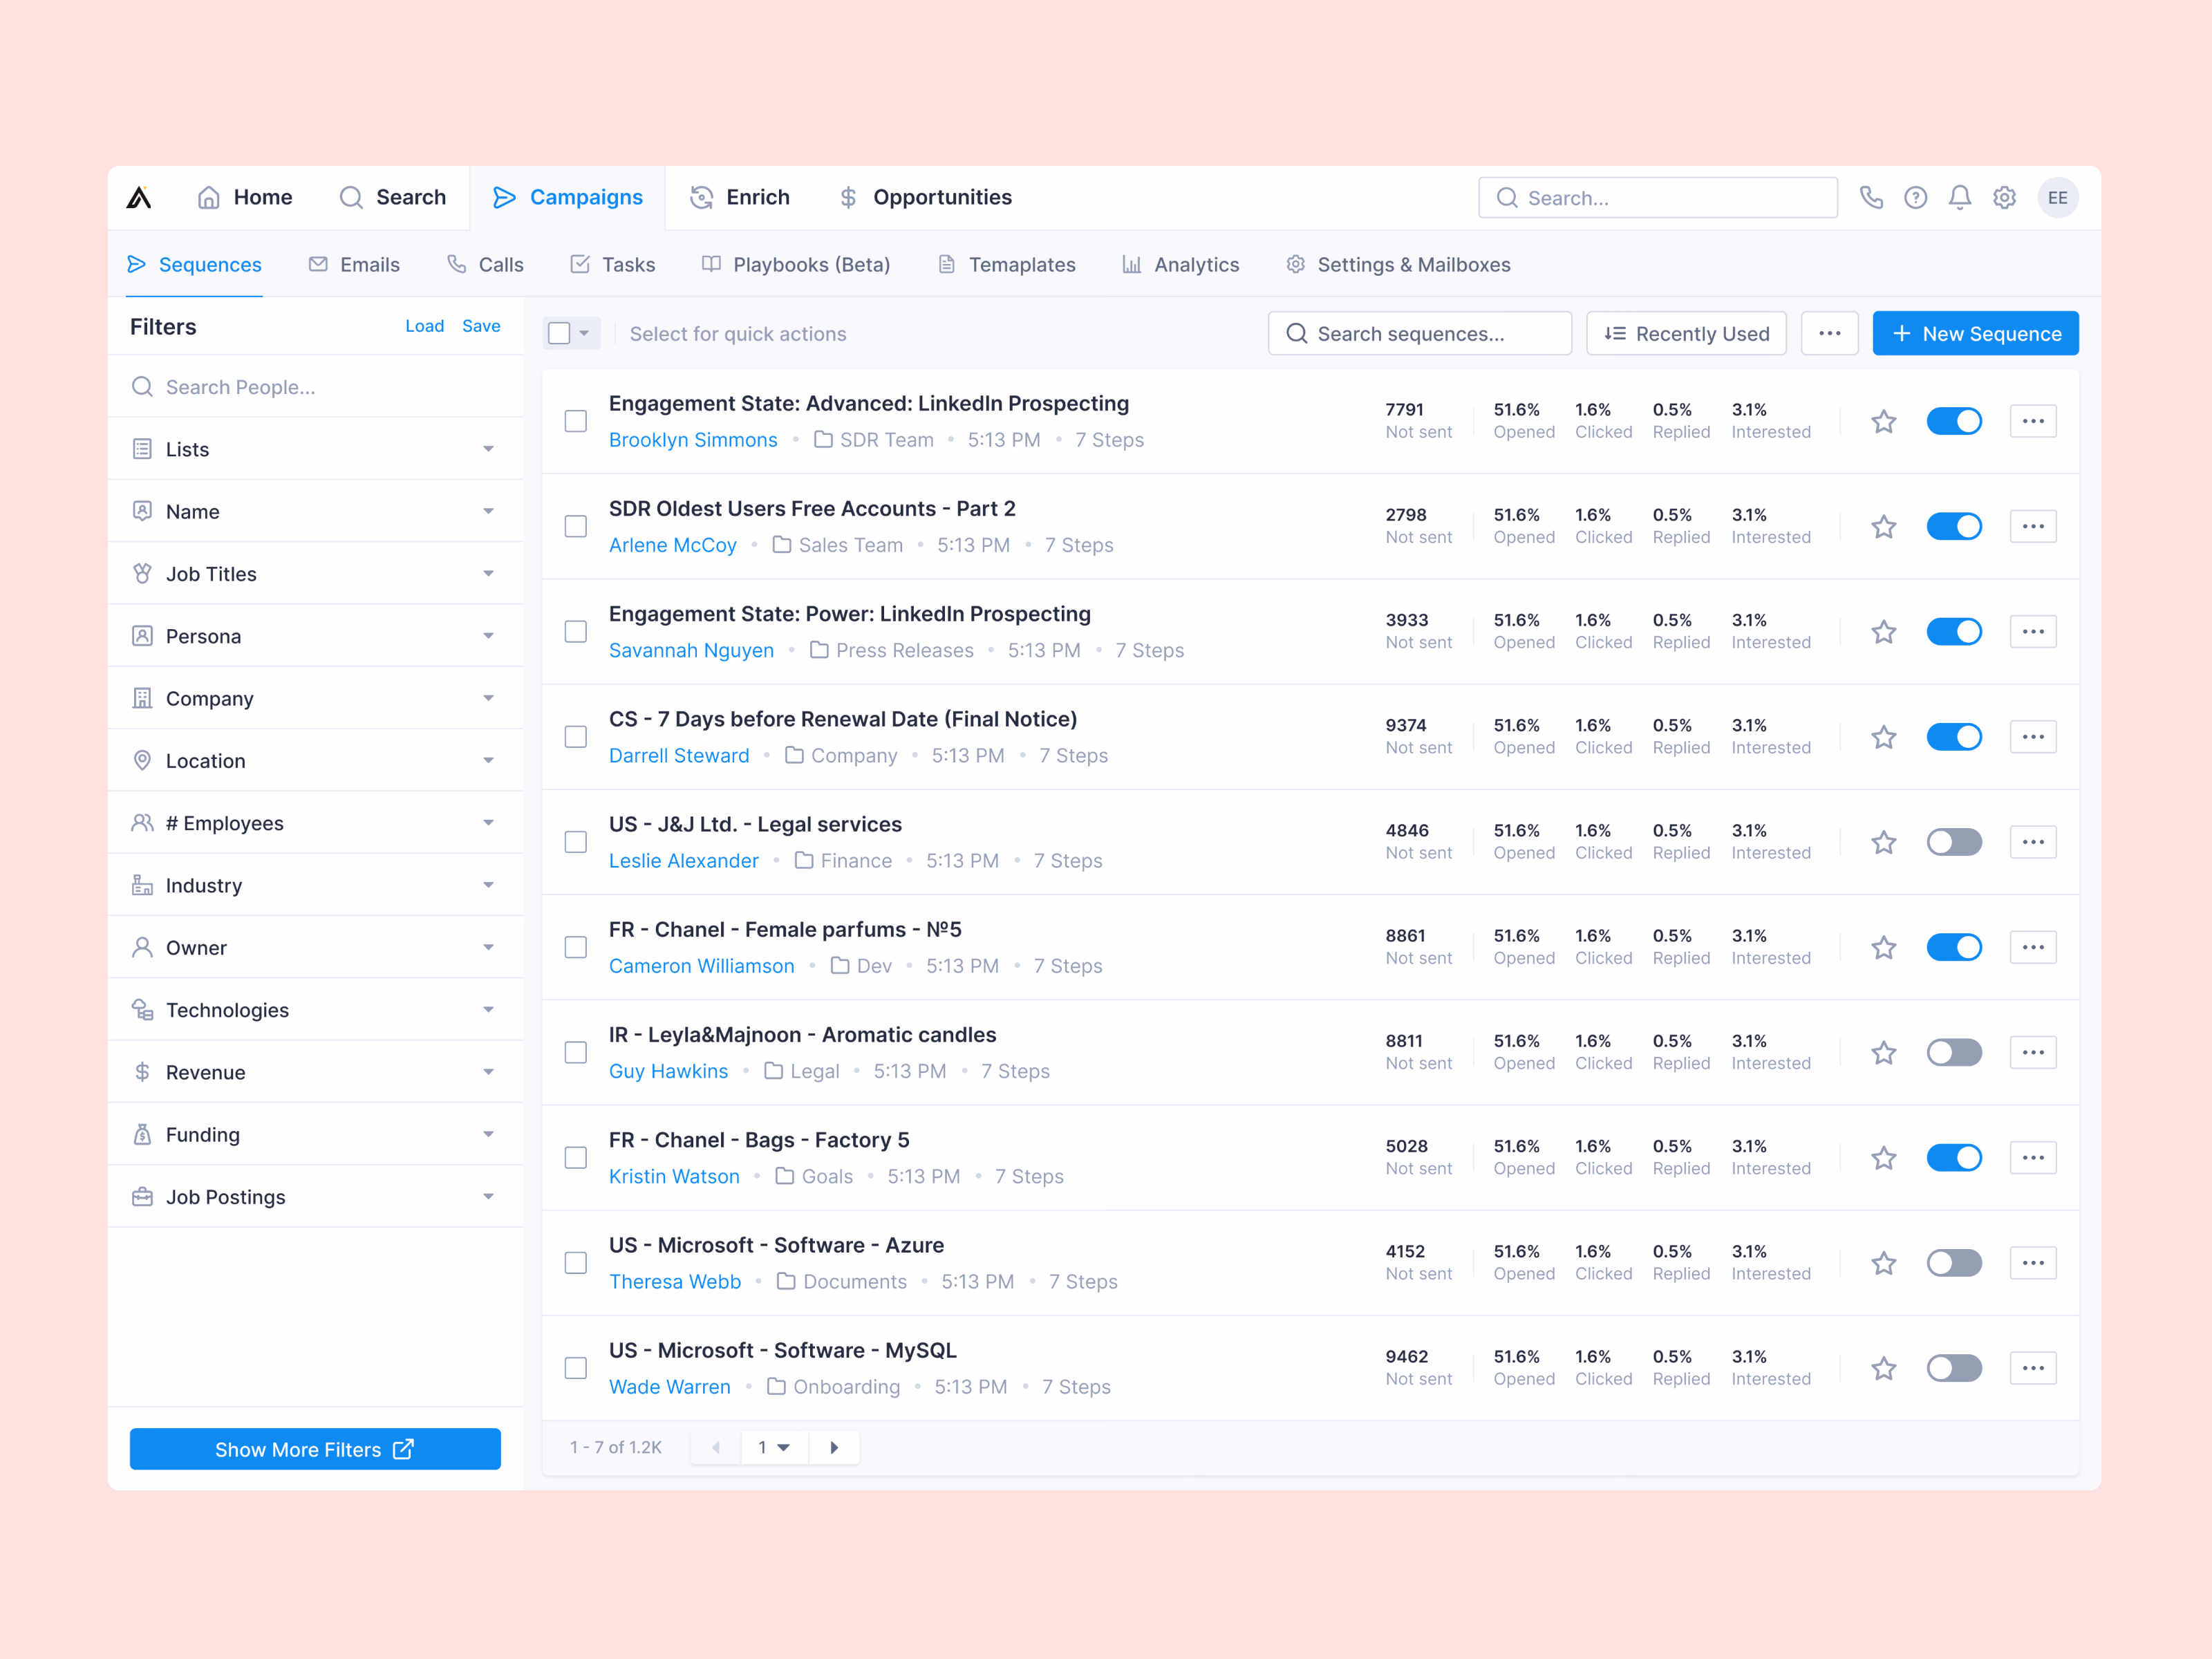Screen dimensions: 2212x1659
Task: Open the Recently Used sort dropdown
Action: (1686, 333)
